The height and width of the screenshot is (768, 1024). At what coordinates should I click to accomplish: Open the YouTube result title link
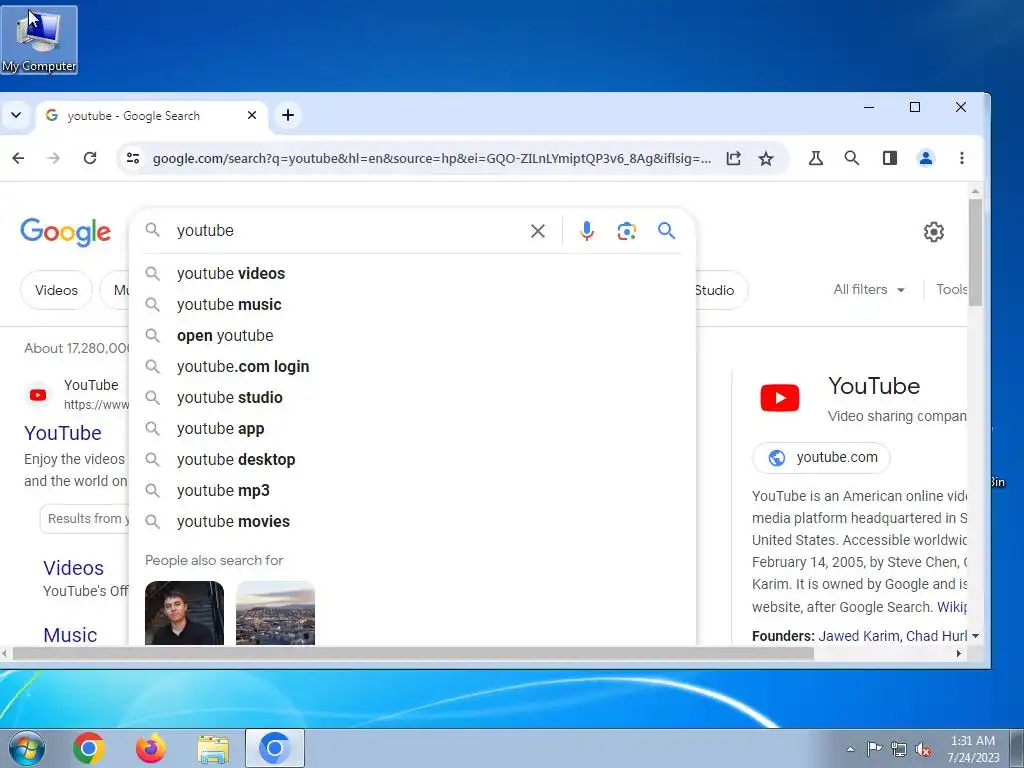63,433
